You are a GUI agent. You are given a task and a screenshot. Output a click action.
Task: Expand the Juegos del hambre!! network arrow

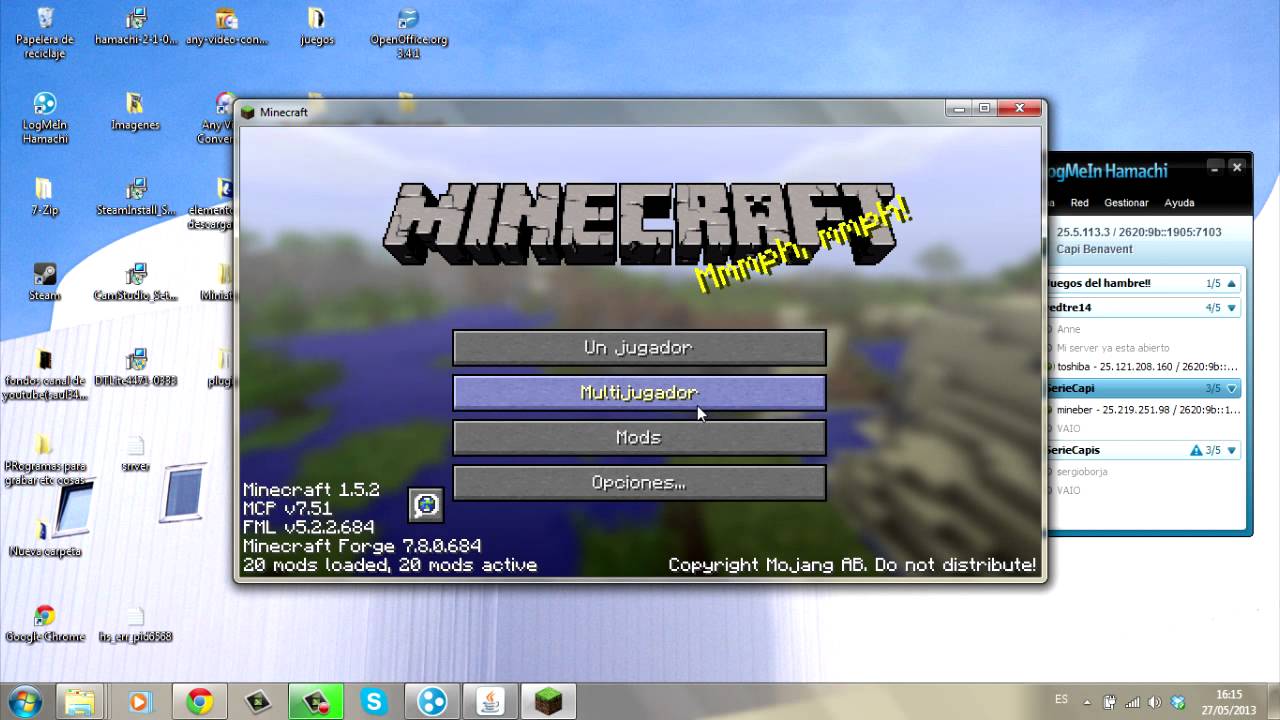pyautogui.click(x=1232, y=283)
